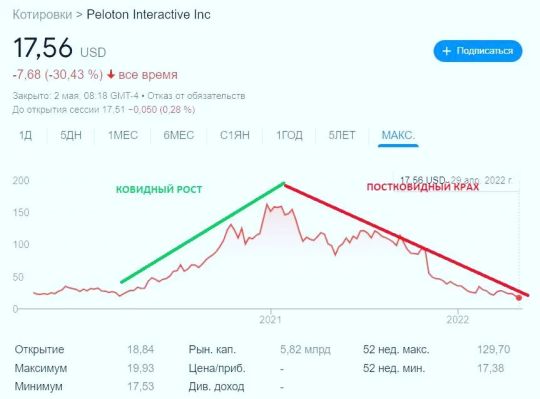This screenshot has width=540, height=399.
Task: Switch to the 5ДН range tab
Action: [x=71, y=135]
